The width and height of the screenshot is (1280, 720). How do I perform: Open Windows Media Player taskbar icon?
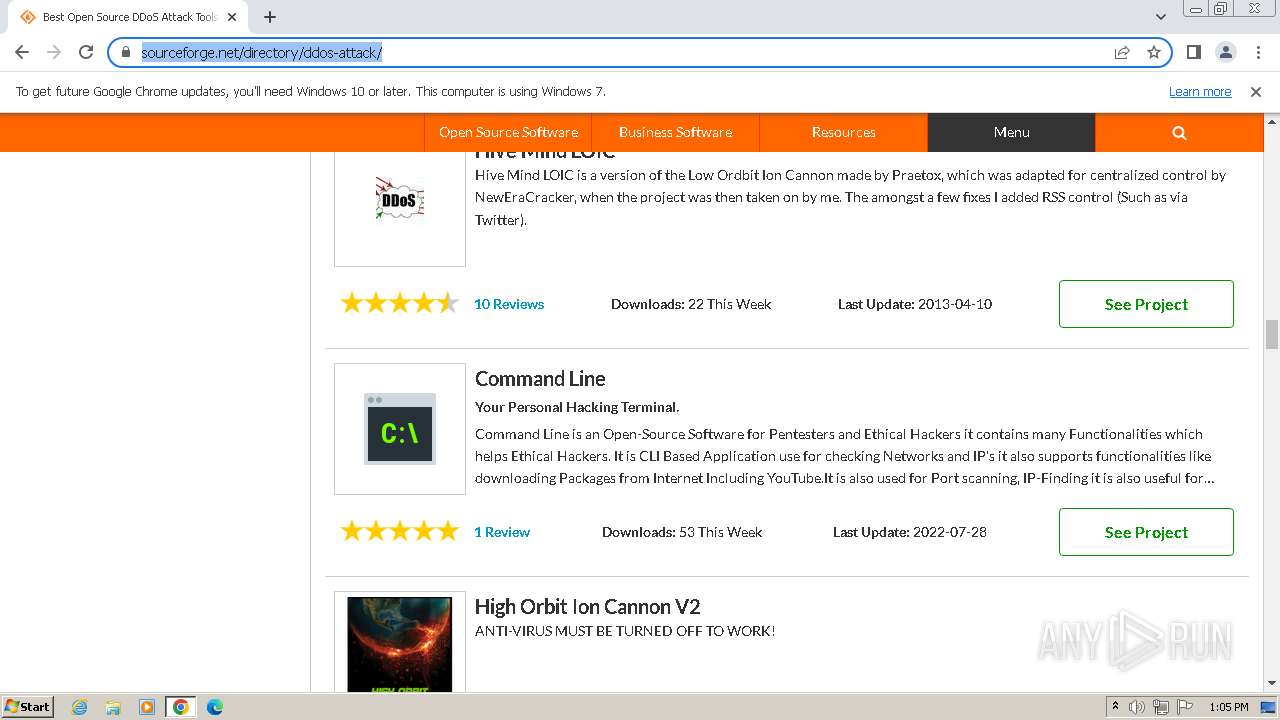point(147,707)
